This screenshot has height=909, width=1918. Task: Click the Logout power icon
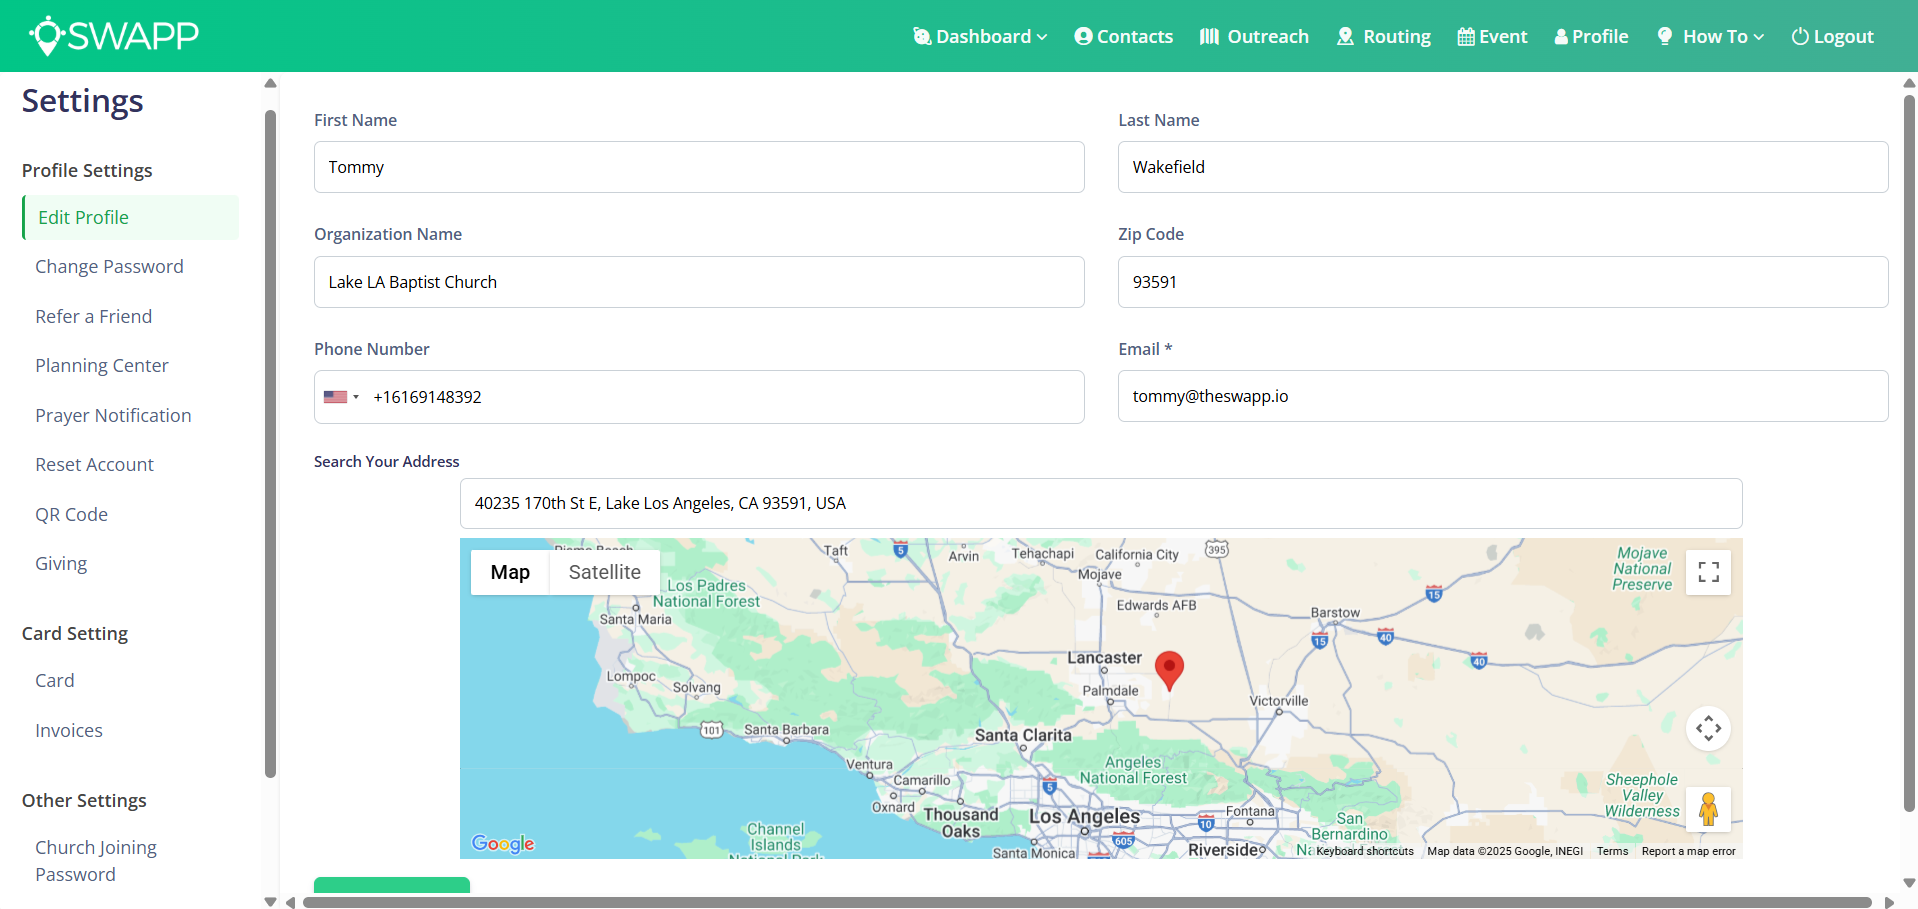(1797, 36)
